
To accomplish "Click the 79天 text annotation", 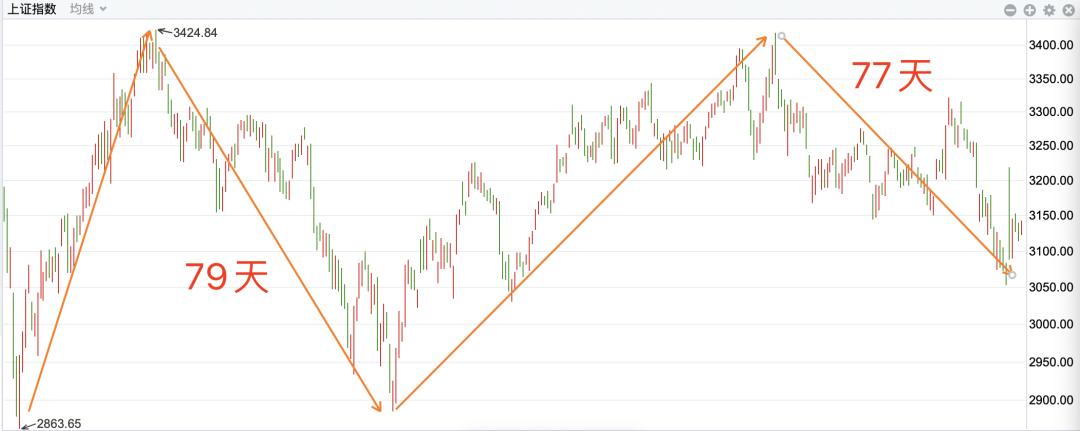I will [x=227, y=276].
